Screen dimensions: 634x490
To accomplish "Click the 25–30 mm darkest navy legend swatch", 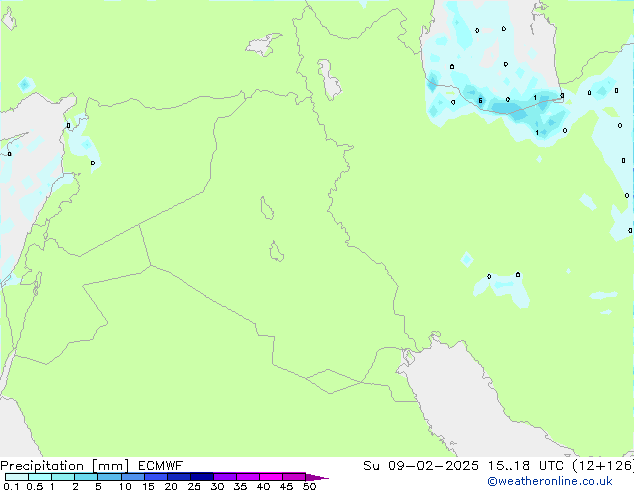I will click(x=202, y=477).
